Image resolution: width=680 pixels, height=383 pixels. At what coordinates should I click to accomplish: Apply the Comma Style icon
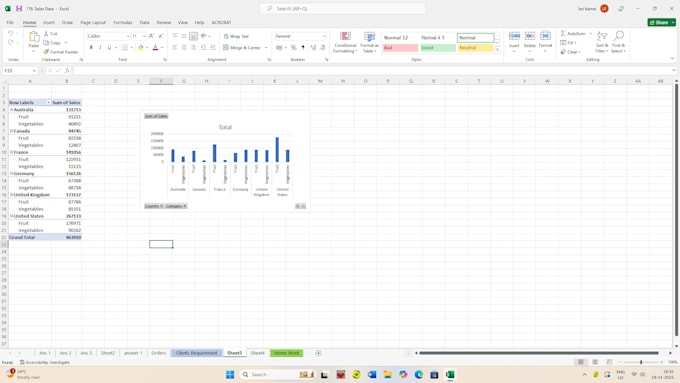click(303, 47)
